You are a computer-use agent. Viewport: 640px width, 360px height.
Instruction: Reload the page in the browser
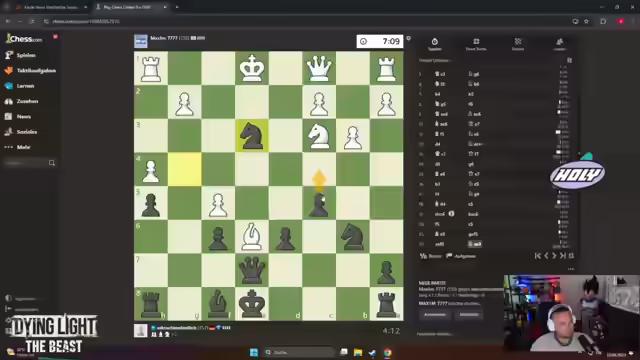[32, 21]
